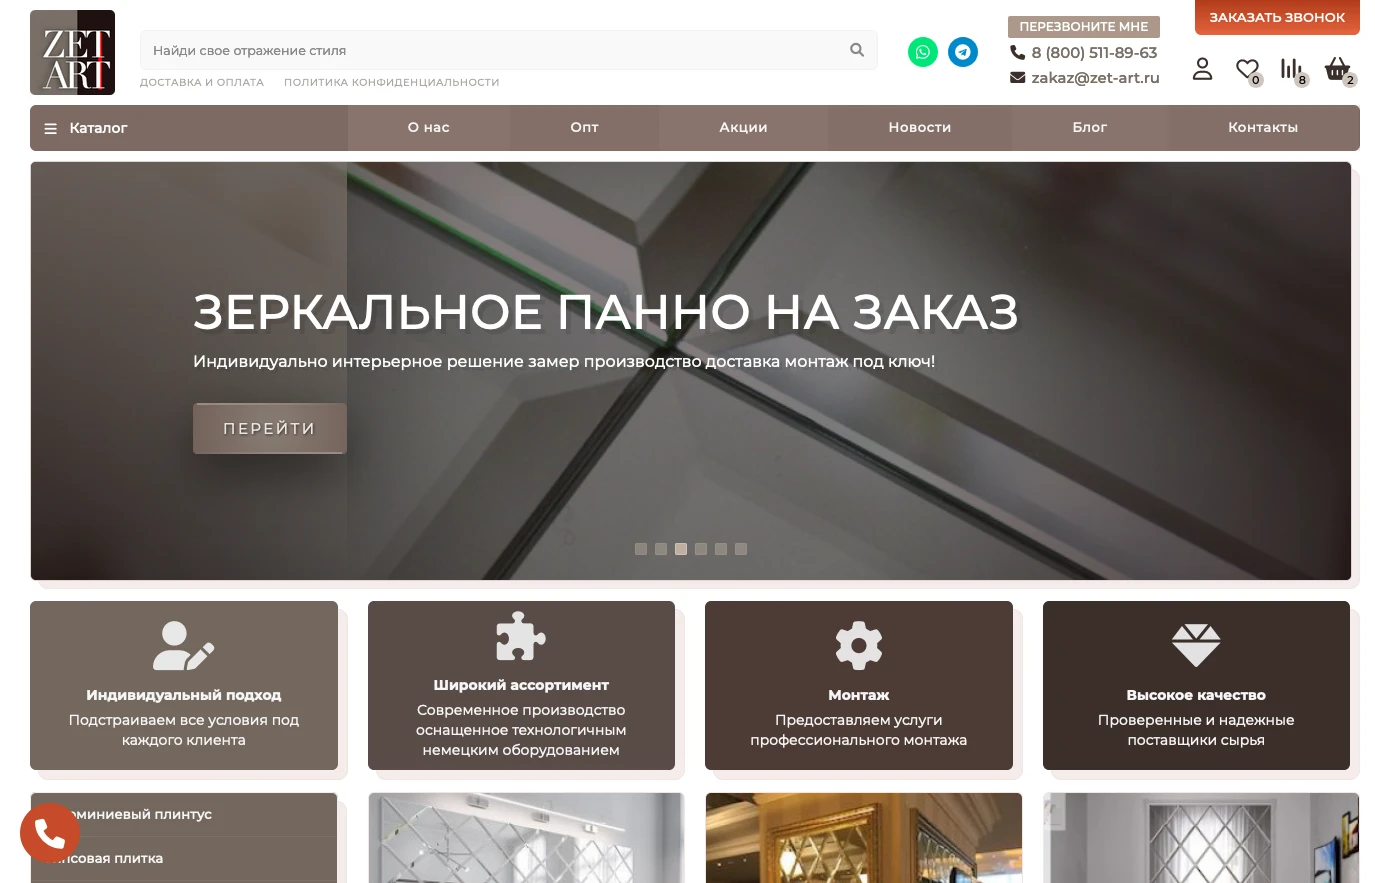Open favorites heart icon
This screenshot has width=1375, height=883.
point(1246,69)
